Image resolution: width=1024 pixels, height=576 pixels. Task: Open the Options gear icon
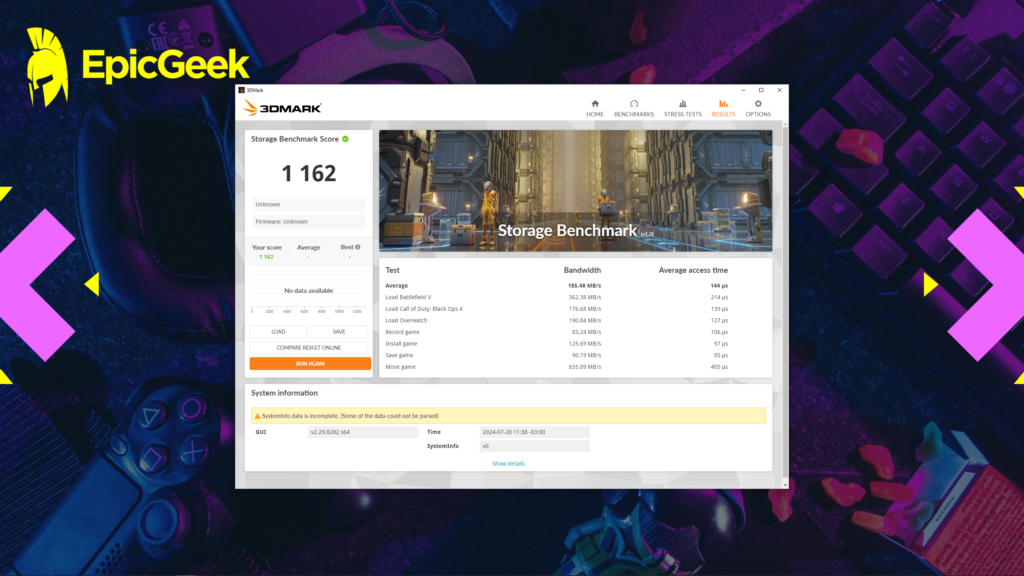coord(758,102)
